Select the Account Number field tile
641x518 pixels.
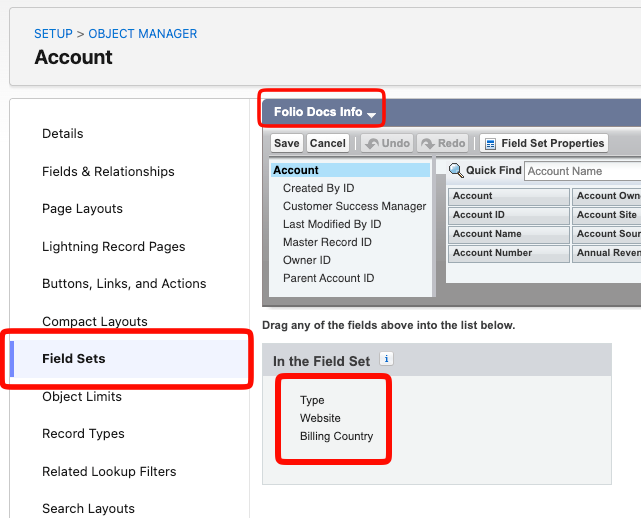(x=509, y=253)
